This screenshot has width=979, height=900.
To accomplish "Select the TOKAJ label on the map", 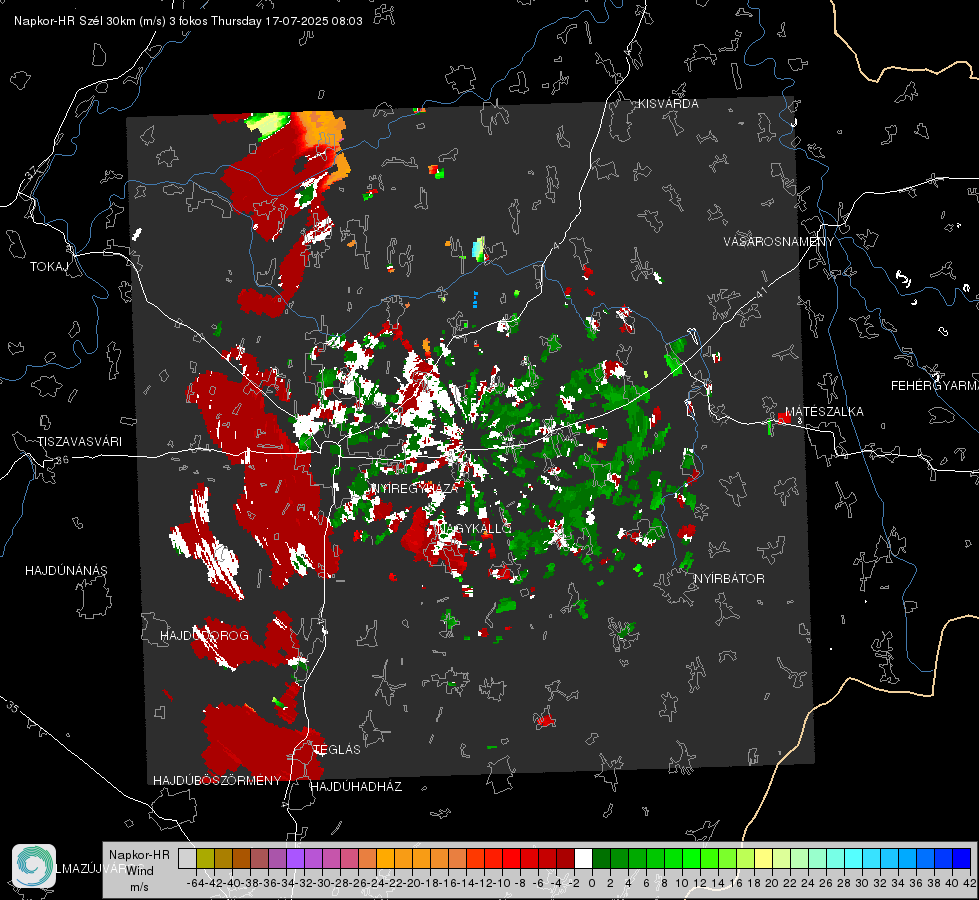I will pos(49,267).
